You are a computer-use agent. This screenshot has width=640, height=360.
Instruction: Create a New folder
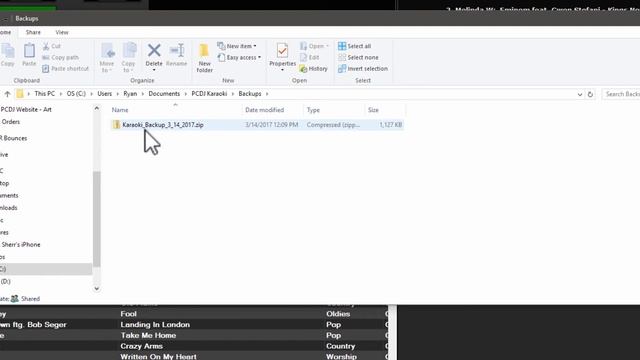pyautogui.click(x=204, y=58)
